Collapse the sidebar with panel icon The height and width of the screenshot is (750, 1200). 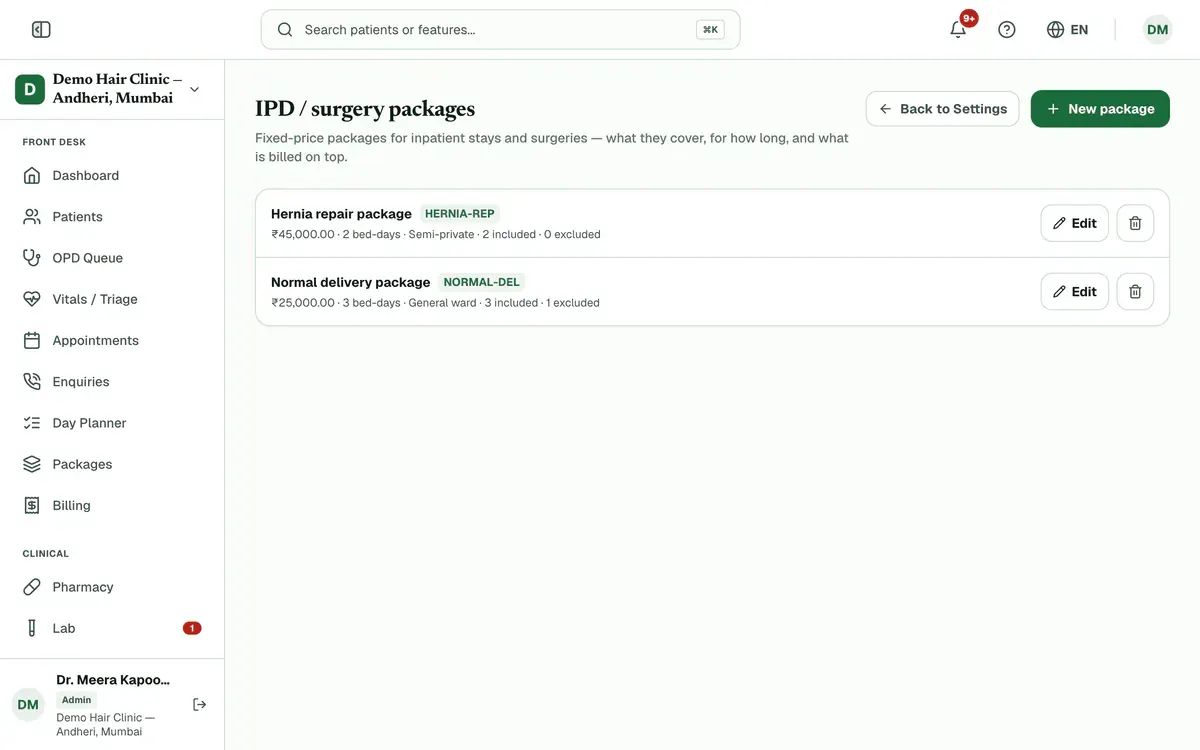(41, 30)
